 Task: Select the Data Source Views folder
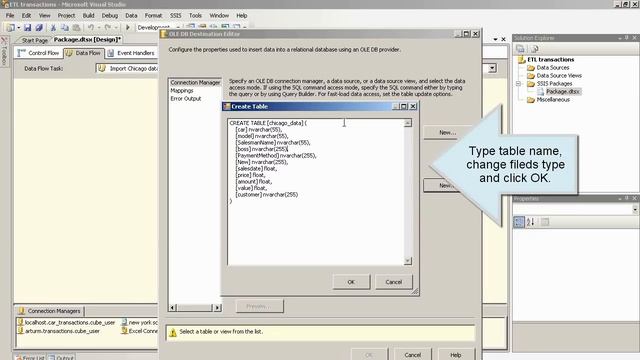tap(554, 76)
